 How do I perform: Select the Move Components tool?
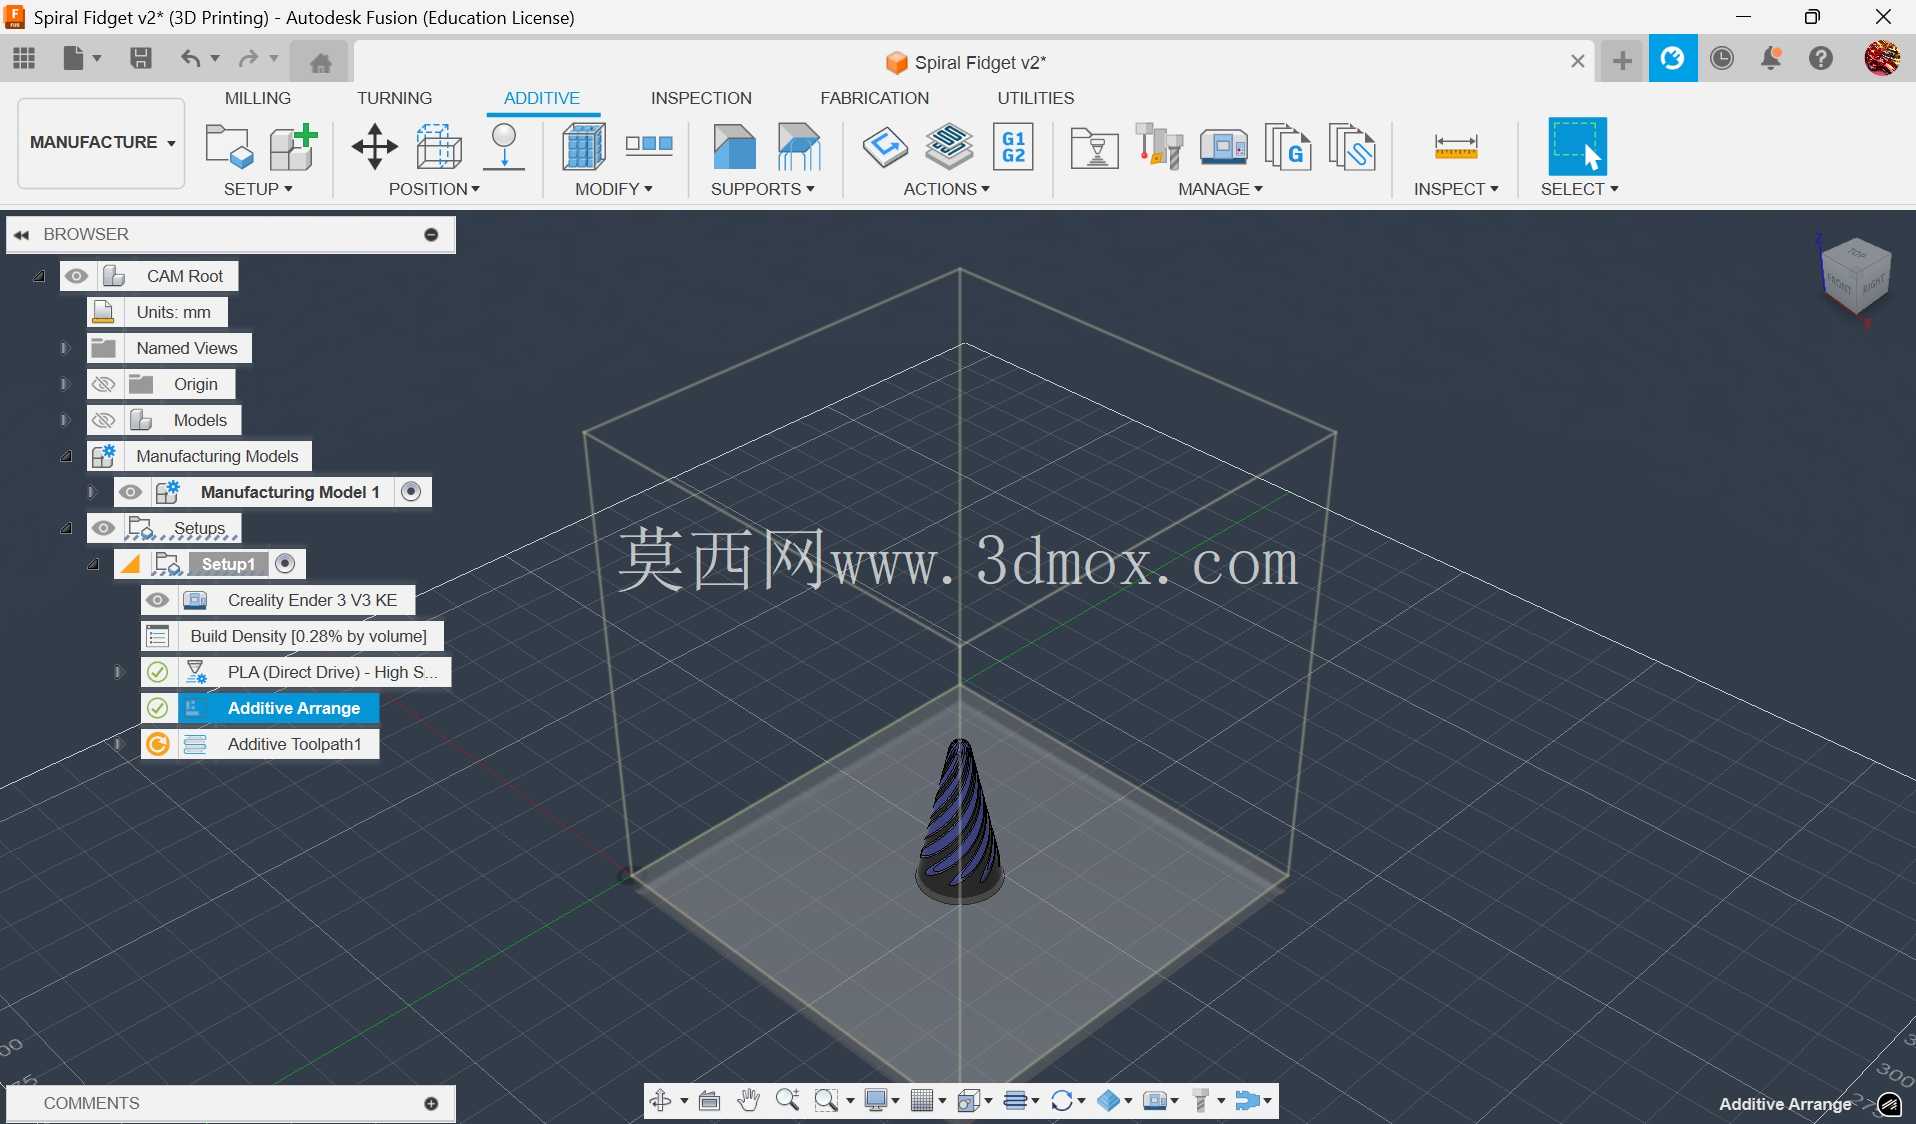375,147
